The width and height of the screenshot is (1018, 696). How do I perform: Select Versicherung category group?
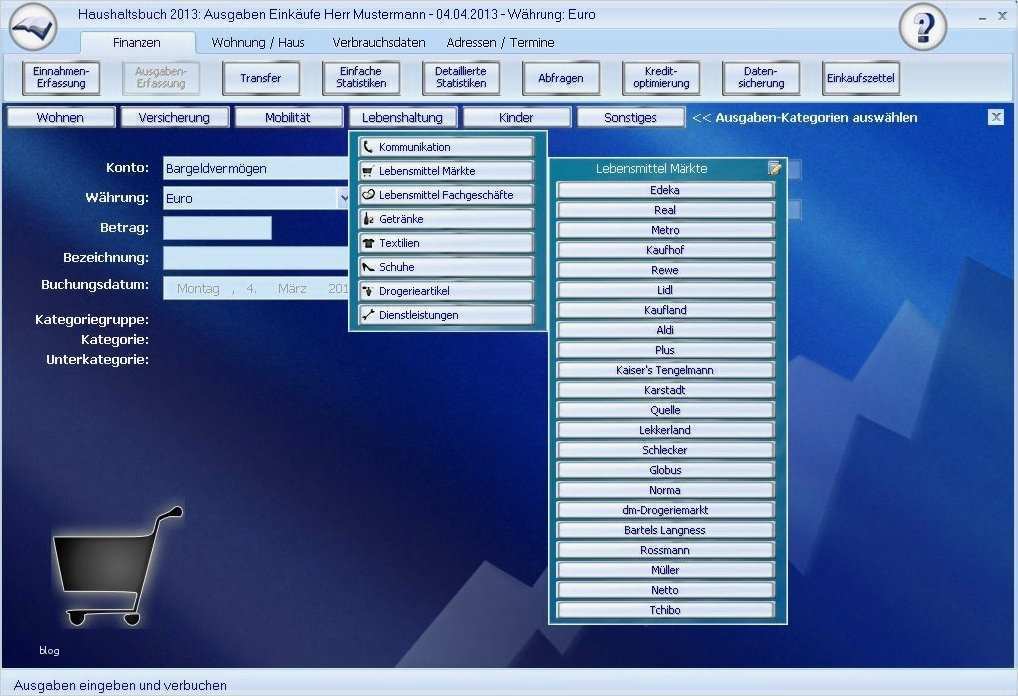[x=175, y=118]
